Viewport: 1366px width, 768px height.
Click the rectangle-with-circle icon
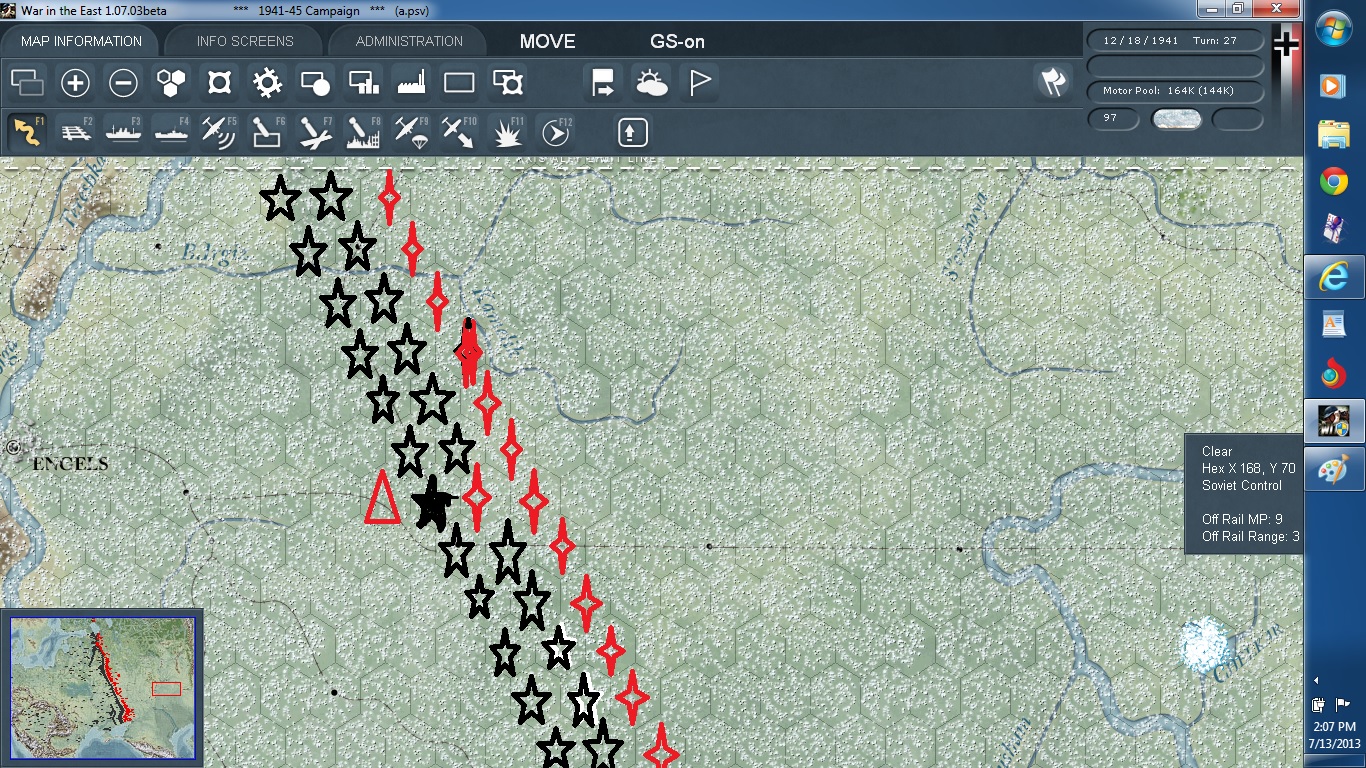point(315,83)
